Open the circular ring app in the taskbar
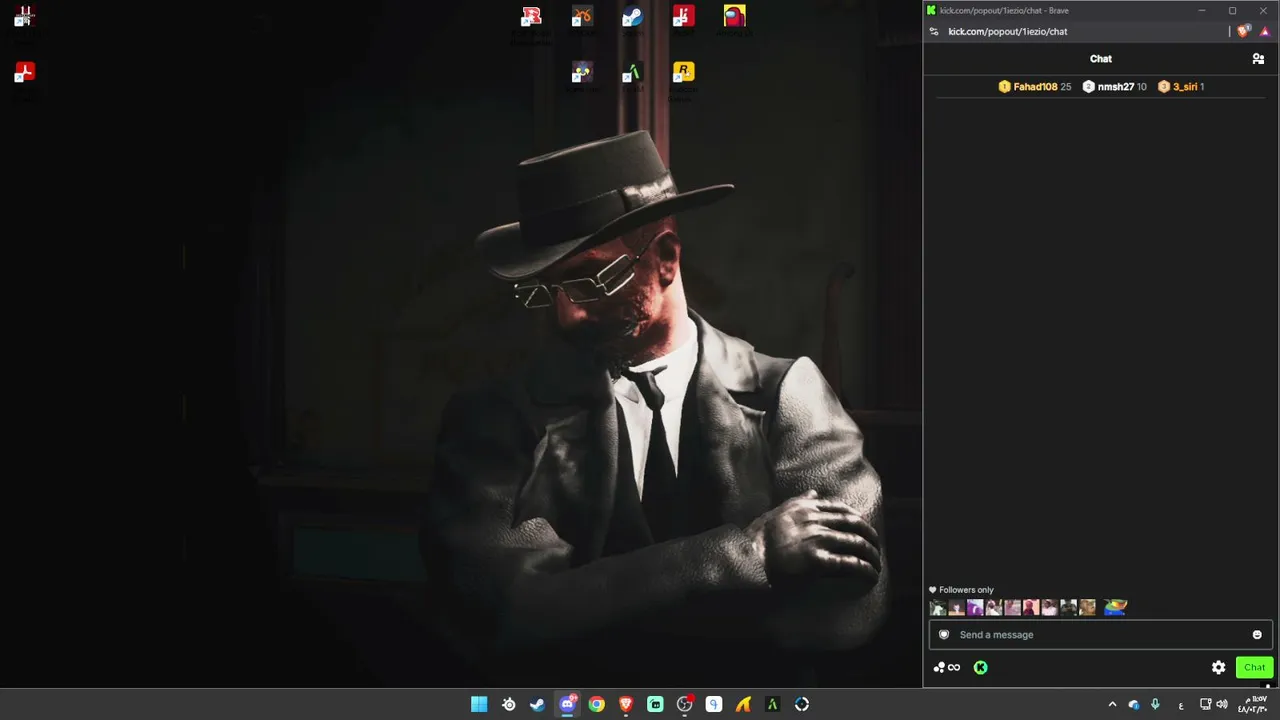Image resolution: width=1280 pixels, height=720 pixels. pyautogui.click(x=802, y=704)
